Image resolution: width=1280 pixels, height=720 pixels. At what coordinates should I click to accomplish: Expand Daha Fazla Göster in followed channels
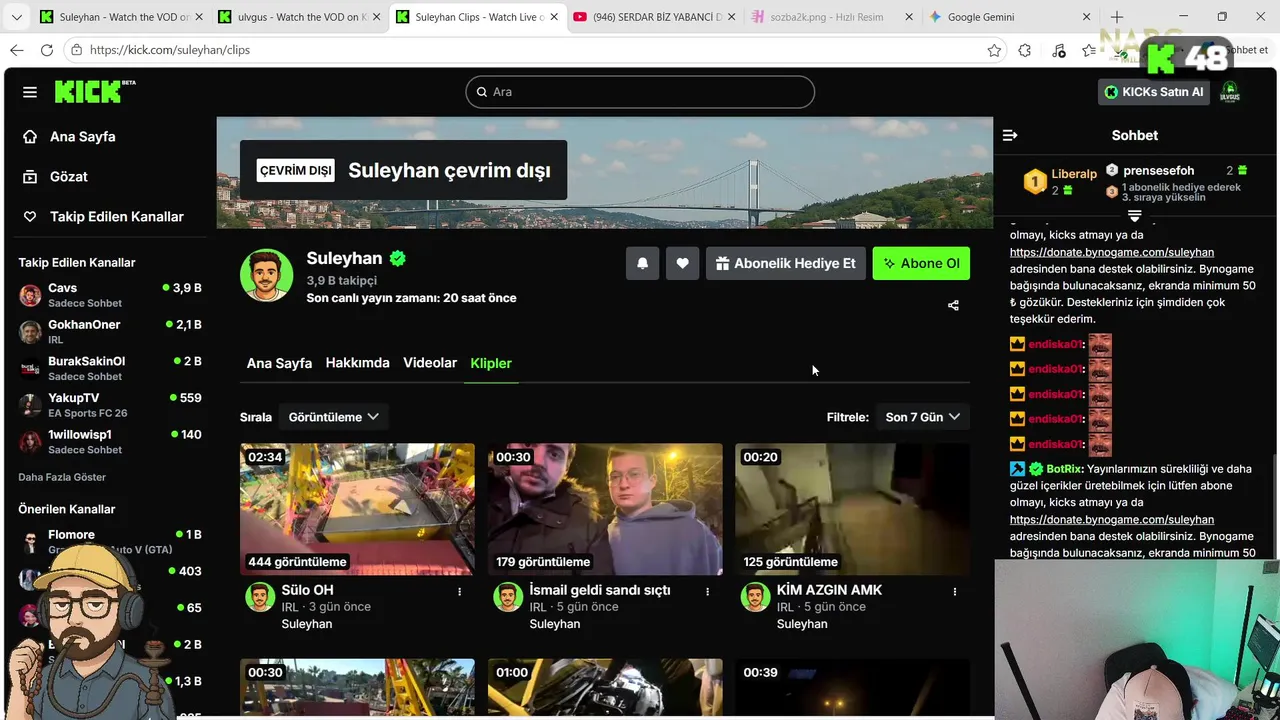[x=62, y=477]
